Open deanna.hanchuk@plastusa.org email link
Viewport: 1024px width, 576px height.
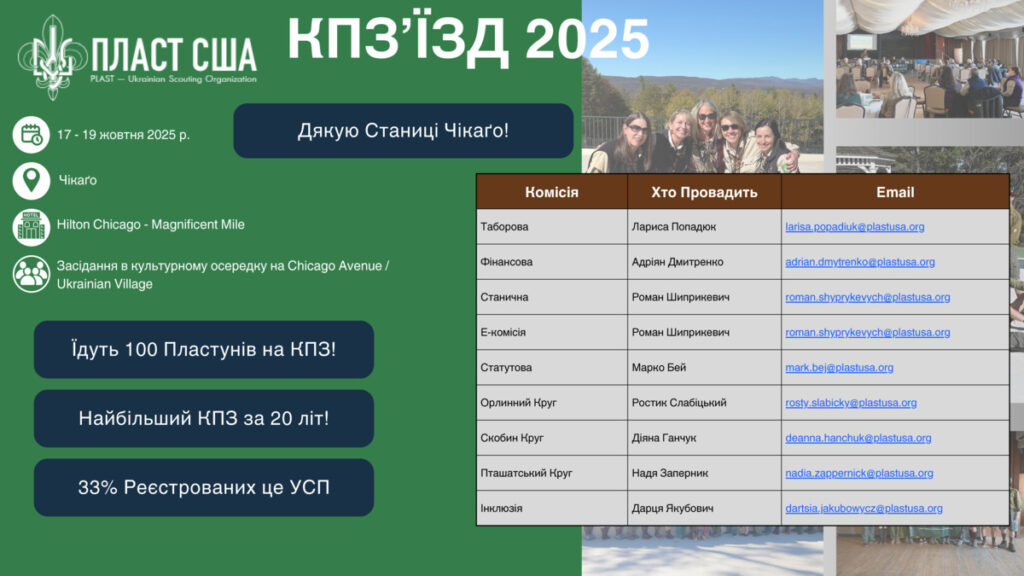[858, 438]
